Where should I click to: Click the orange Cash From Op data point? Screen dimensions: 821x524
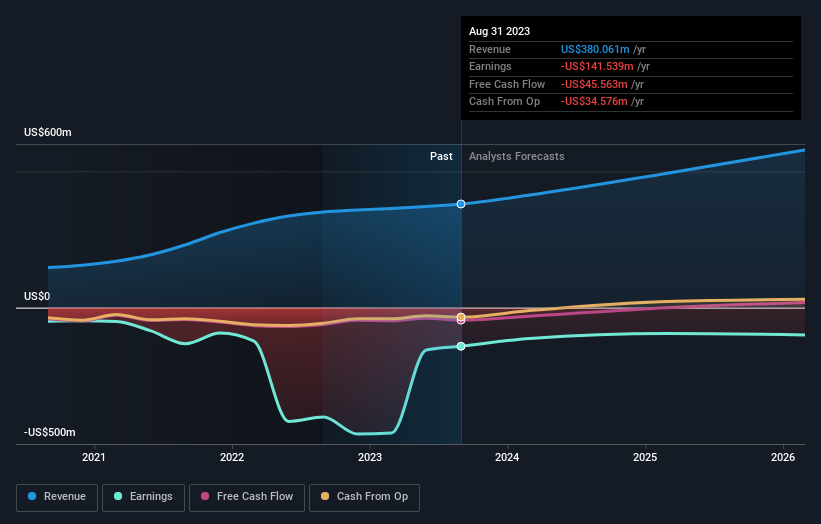tap(461, 317)
